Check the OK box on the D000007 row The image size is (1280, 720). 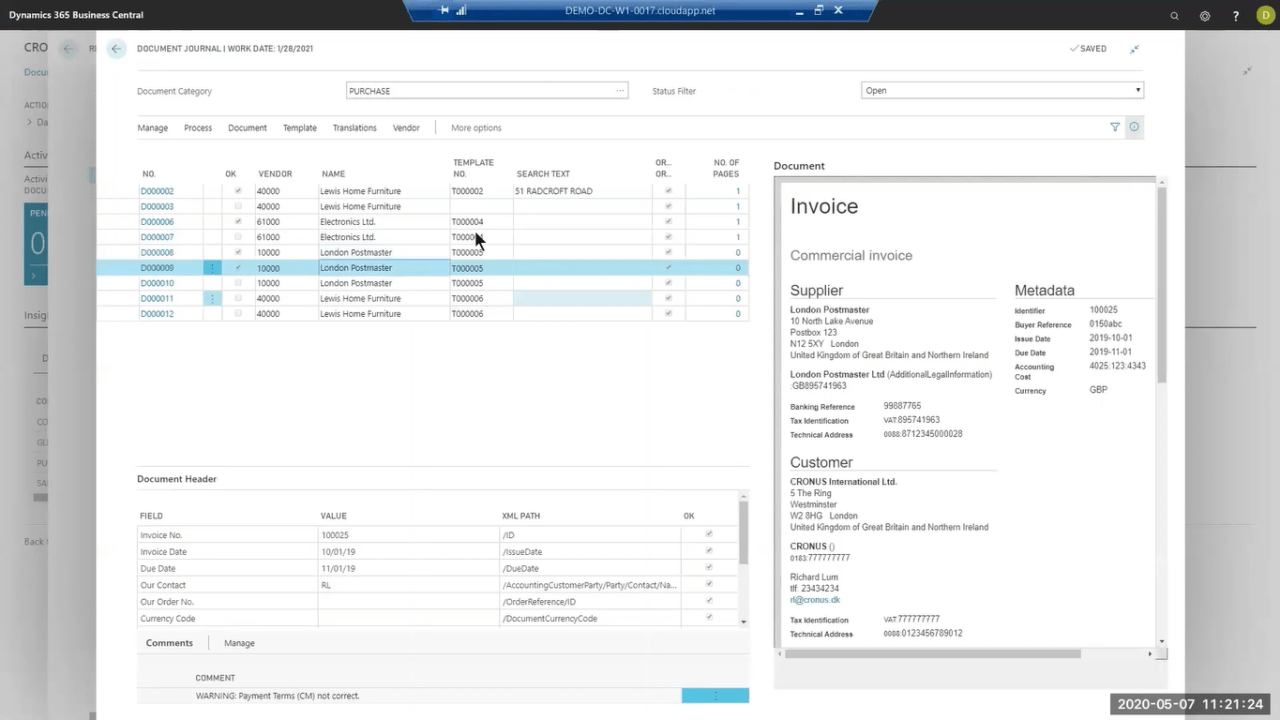(237, 237)
